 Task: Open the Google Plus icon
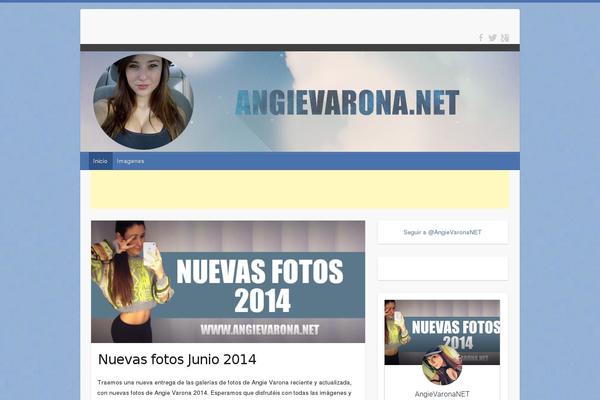click(505, 38)
